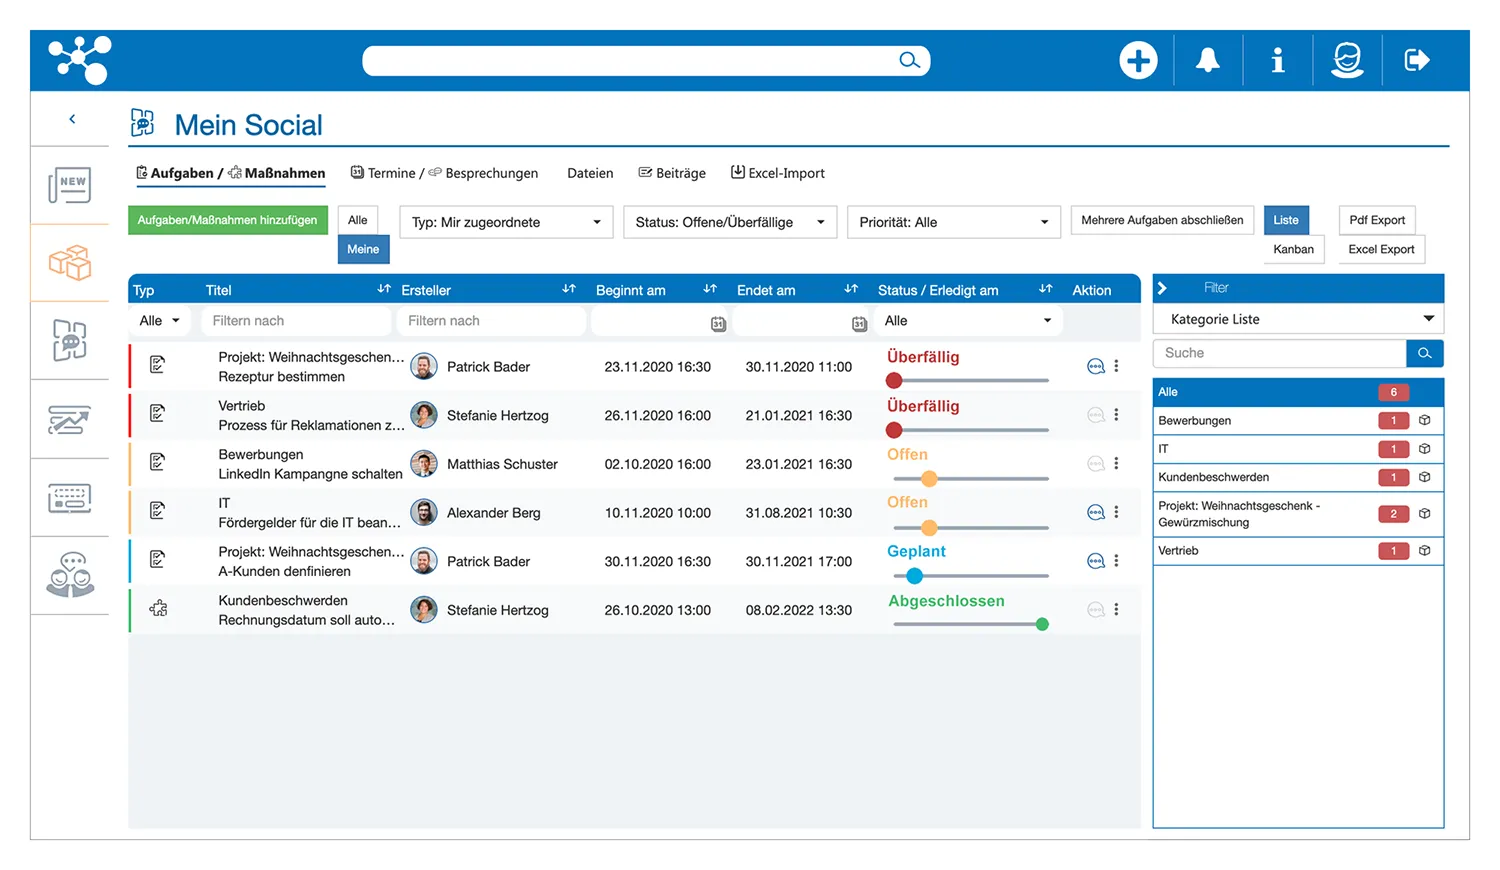This screenshot has height=870, width=1500.
Task: Open comment icon for Rezeptur bestimmen row
Action: (1095, 367)
